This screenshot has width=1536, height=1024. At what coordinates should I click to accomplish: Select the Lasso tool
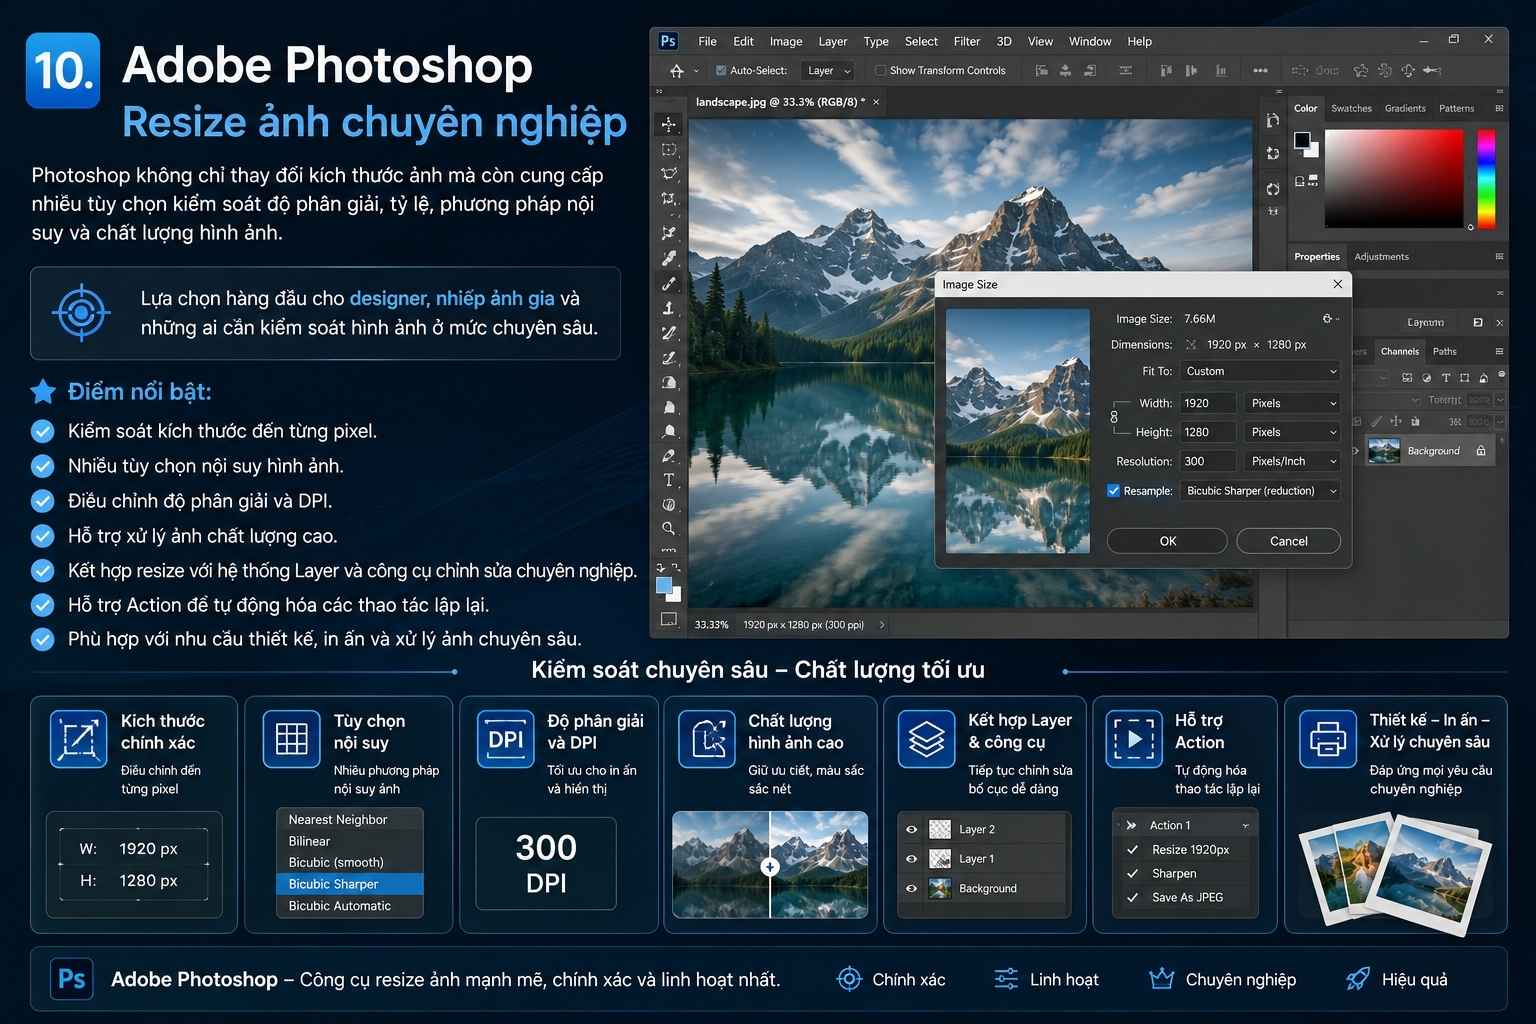point(669,174)
